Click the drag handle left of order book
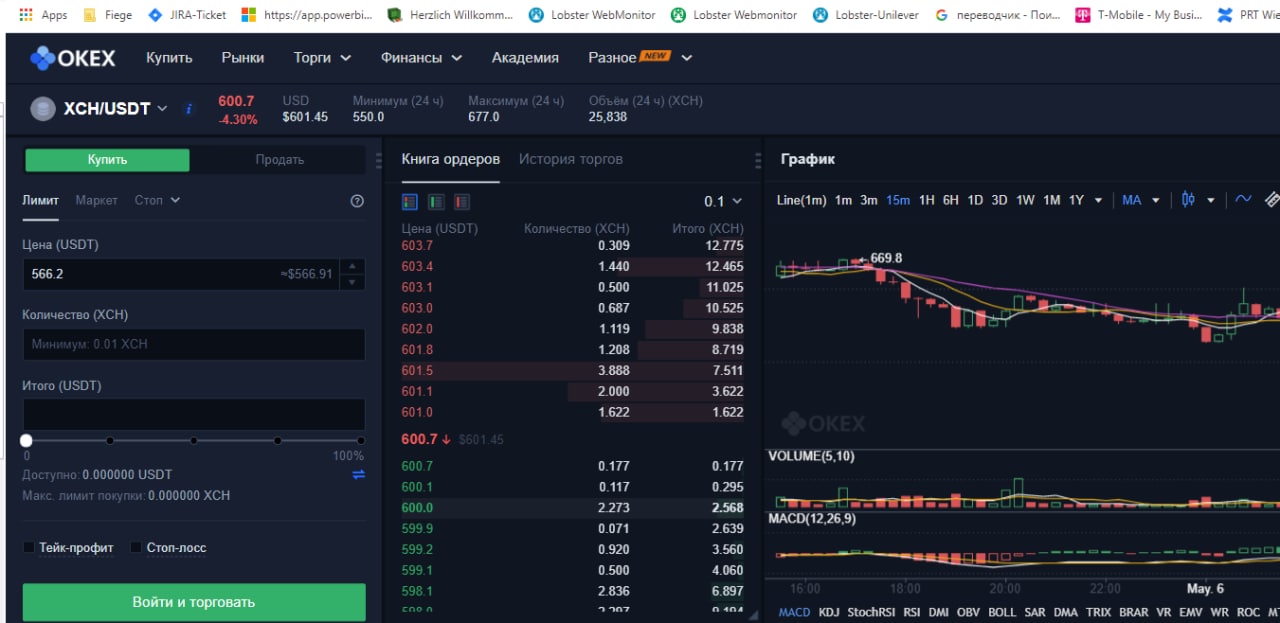This screenshot has height=623, width=1280. (378, 160)
